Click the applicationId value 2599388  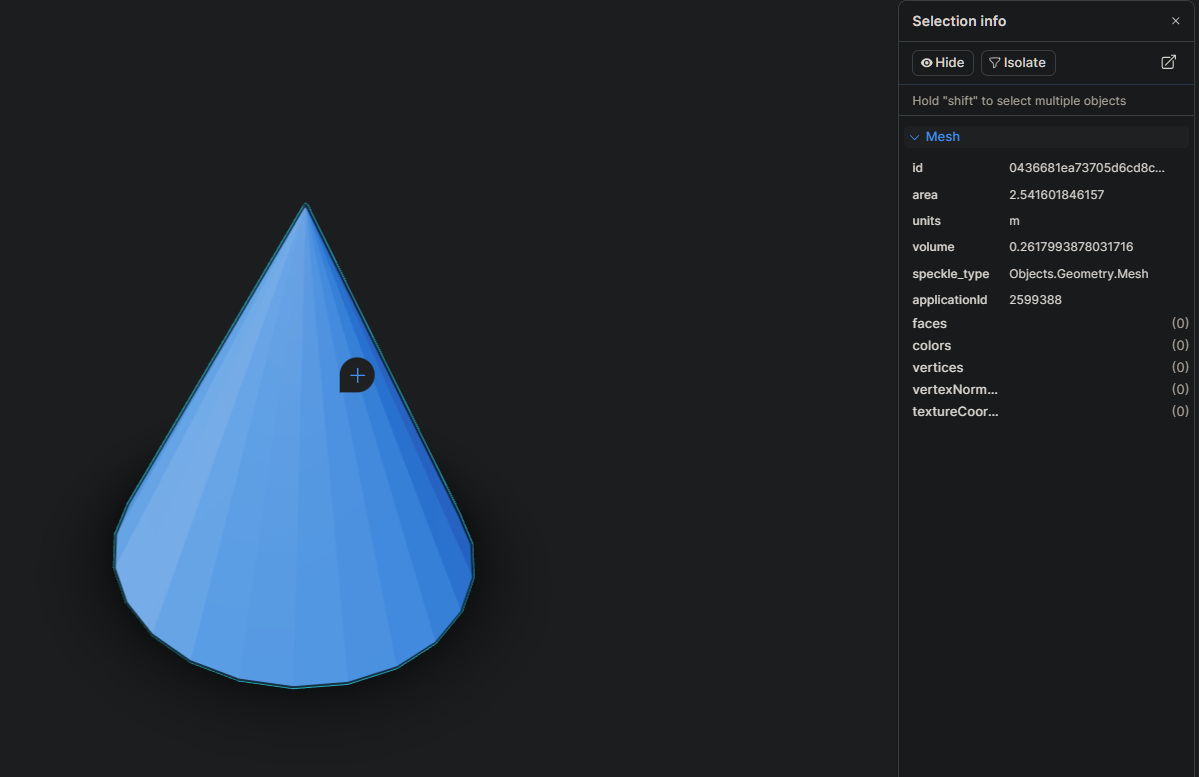[x=1035, y=300]
